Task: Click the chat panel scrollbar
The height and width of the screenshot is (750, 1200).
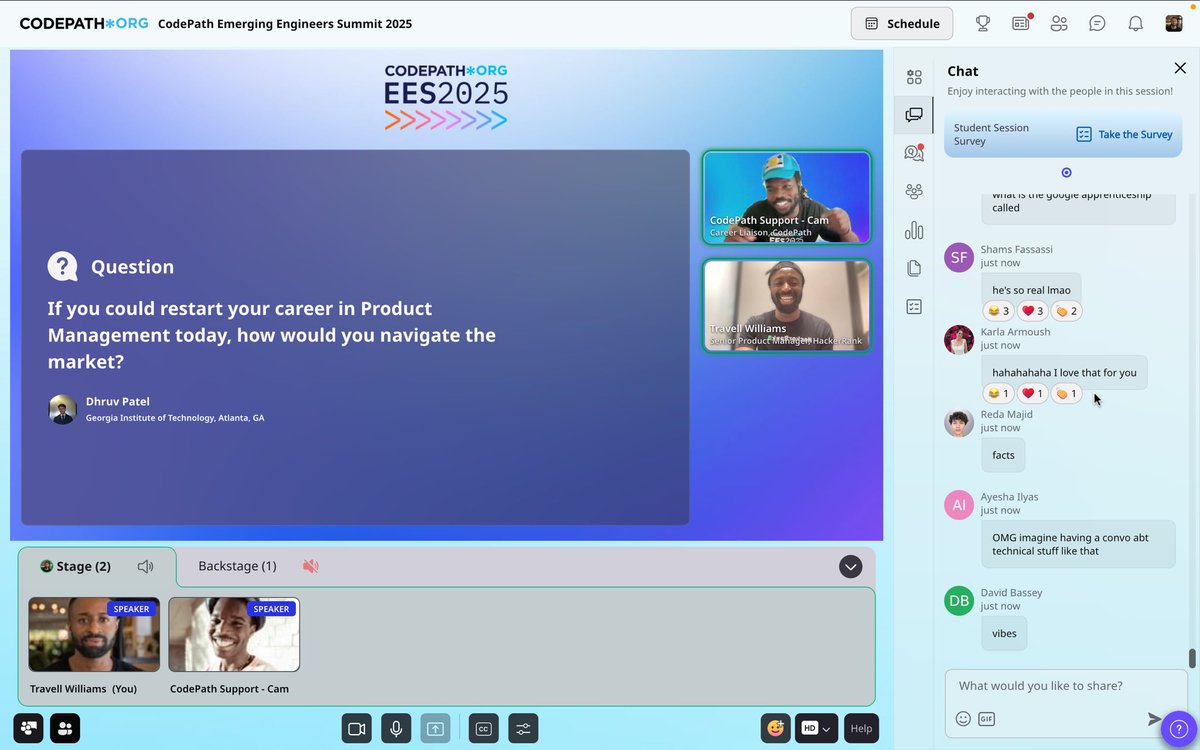Action: pyautogui.click(x=1191, y=659)
